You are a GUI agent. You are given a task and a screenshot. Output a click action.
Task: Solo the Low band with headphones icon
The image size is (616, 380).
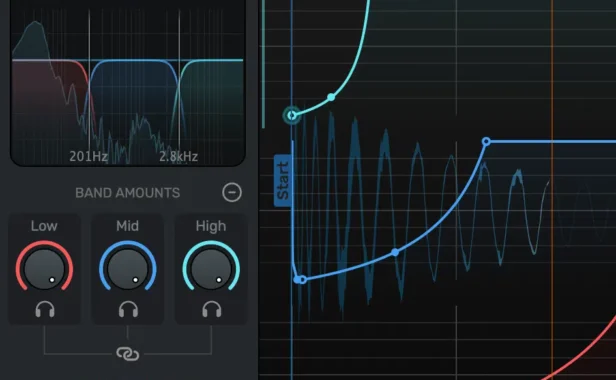(x=45, y=309)
